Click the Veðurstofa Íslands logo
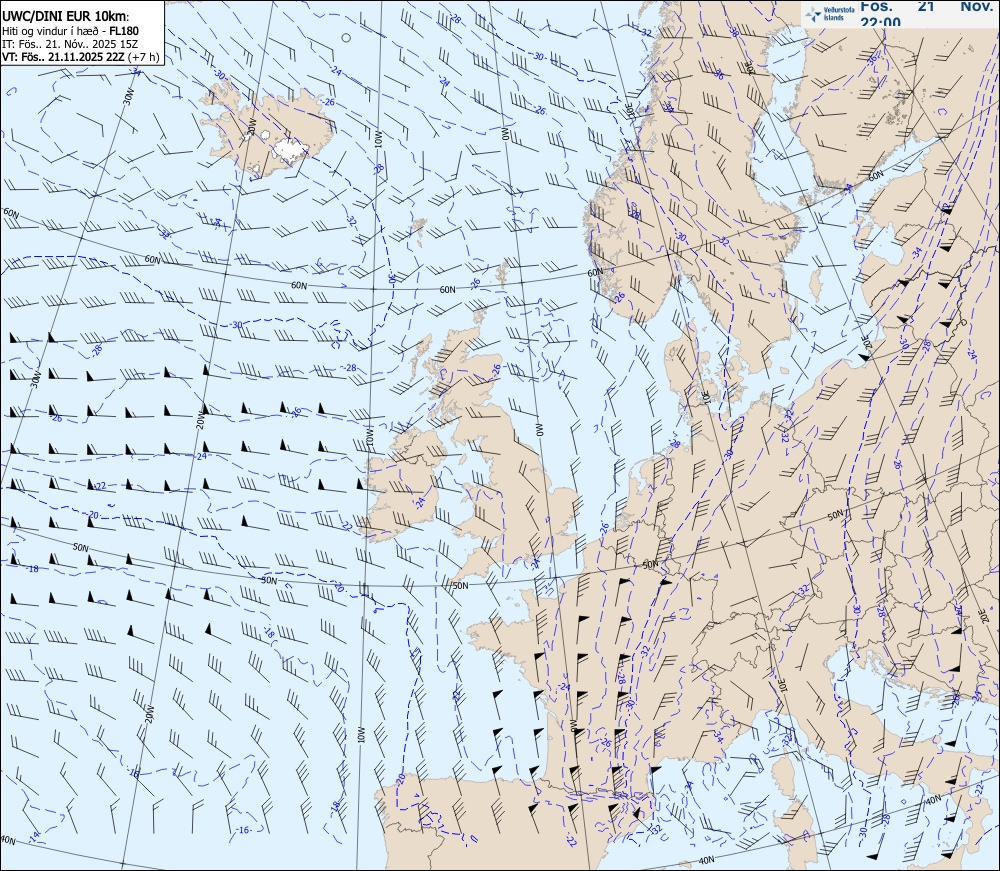 click(x=829, y=14)
